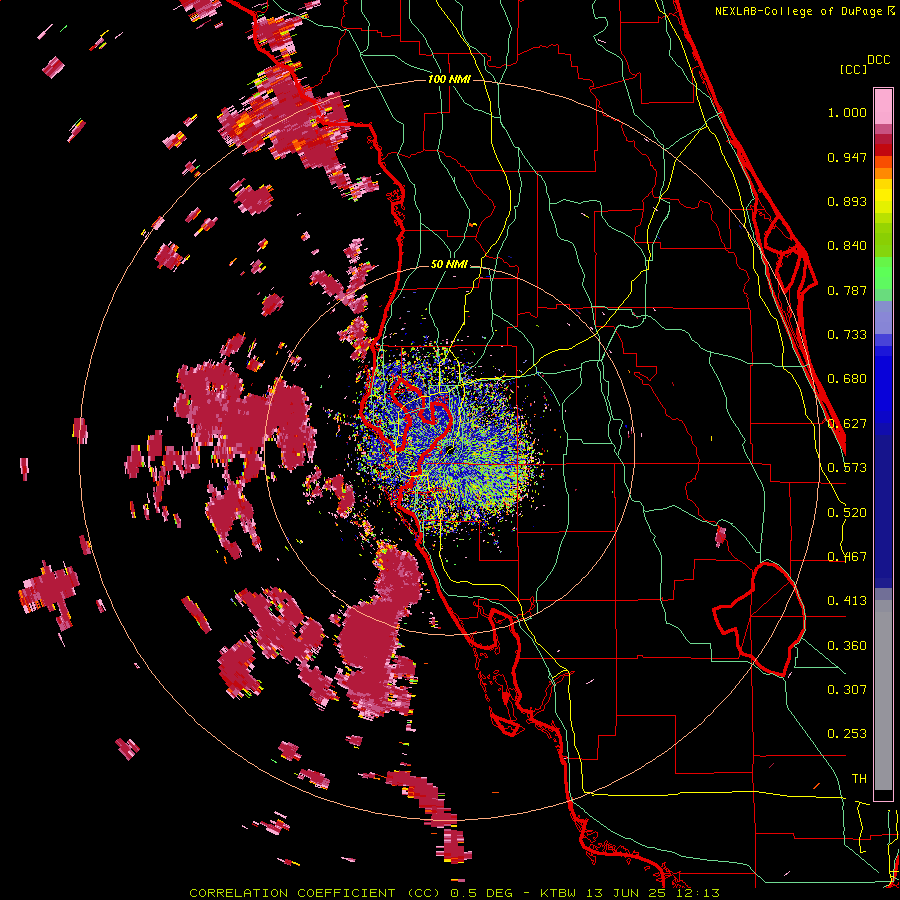Click the 50 NMI range ring label
This screenshot has height=900, width=900.
tap(449, 265)
